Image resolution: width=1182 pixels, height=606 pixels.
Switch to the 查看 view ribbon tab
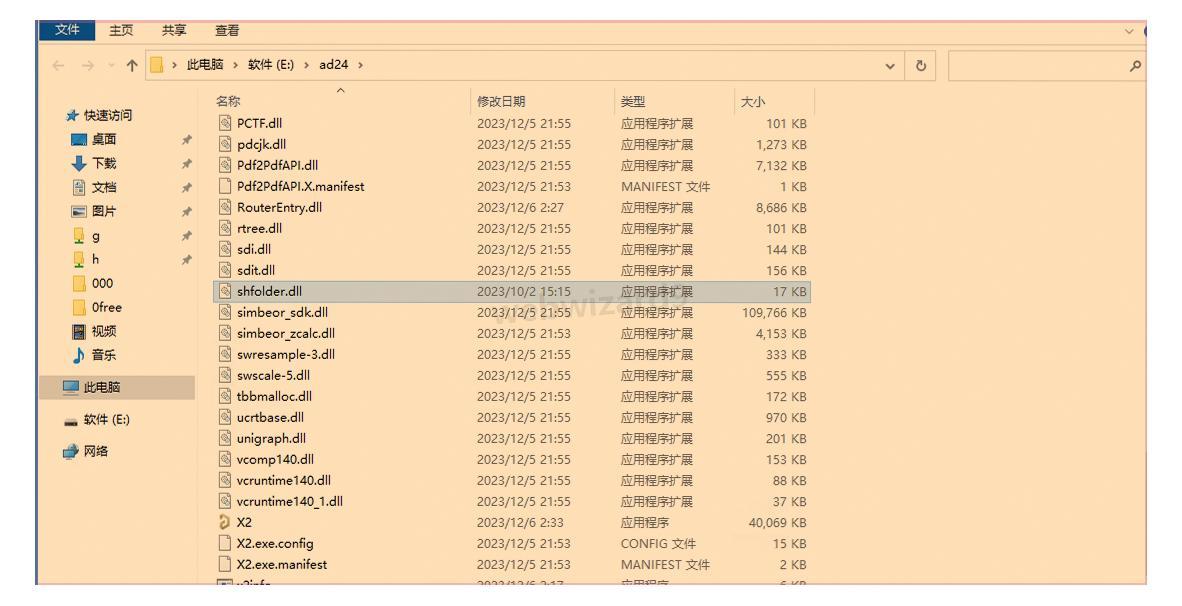(x=227, y=31)
